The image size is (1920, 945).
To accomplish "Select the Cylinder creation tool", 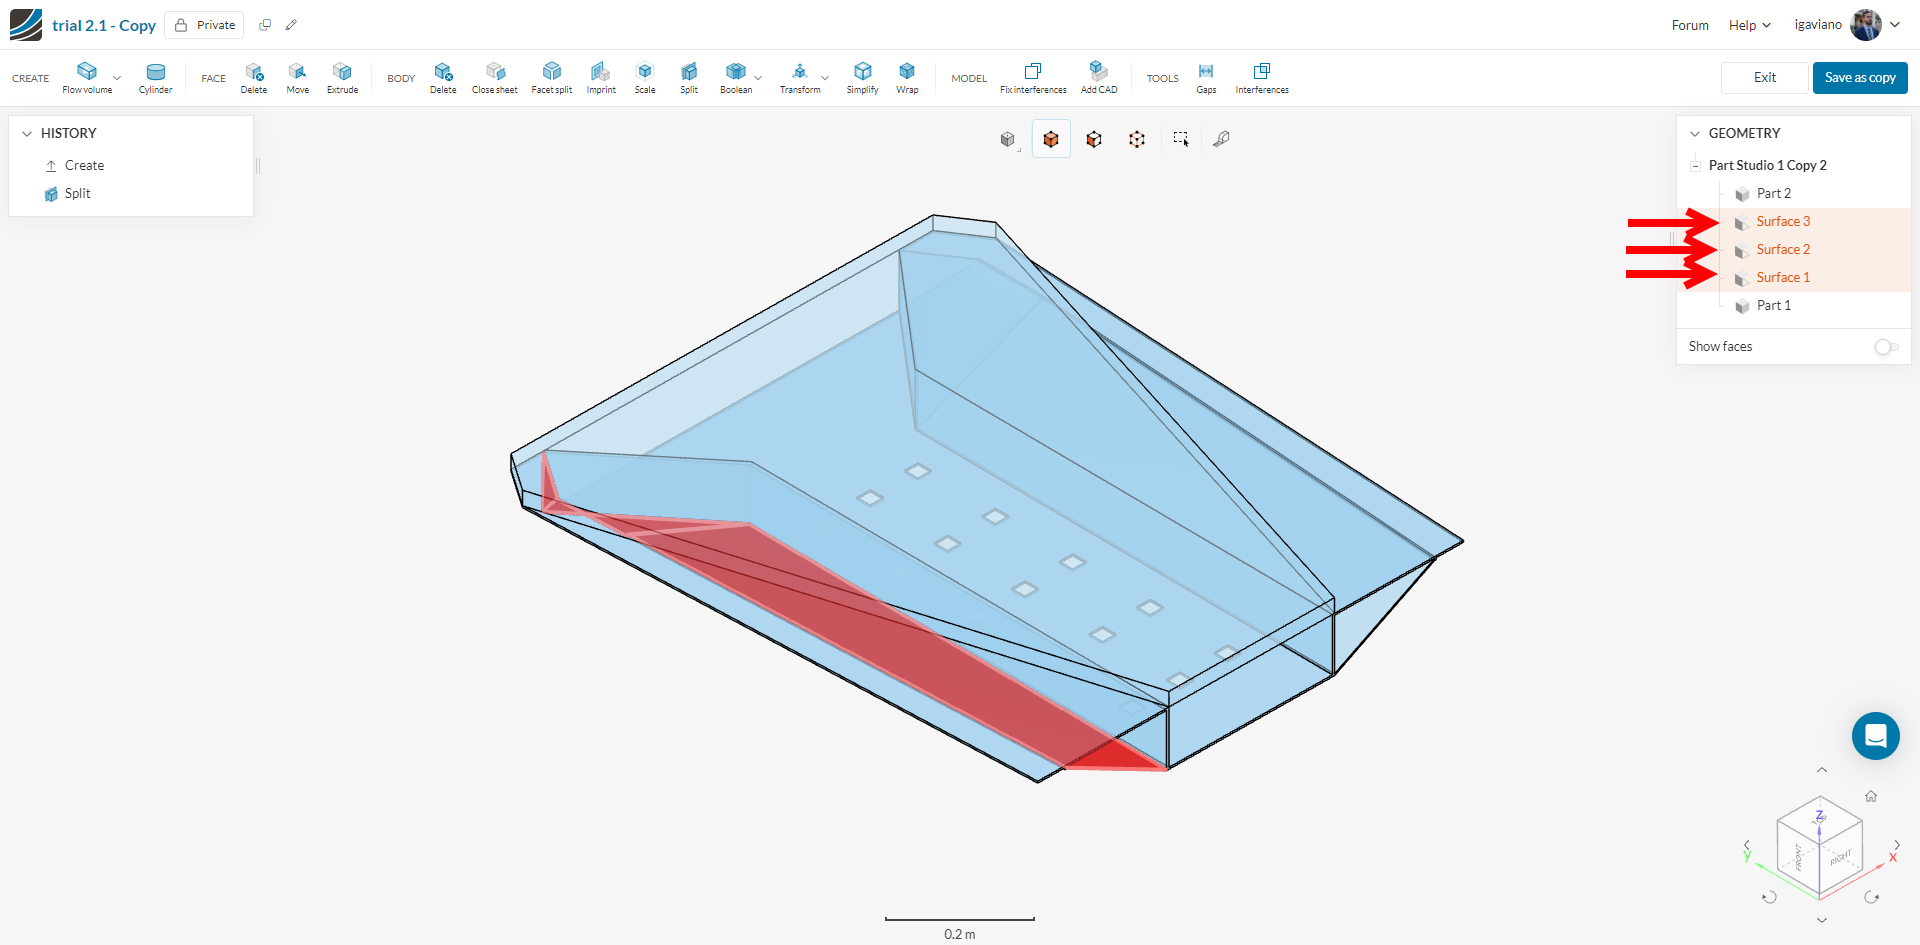I will point(156,75).
